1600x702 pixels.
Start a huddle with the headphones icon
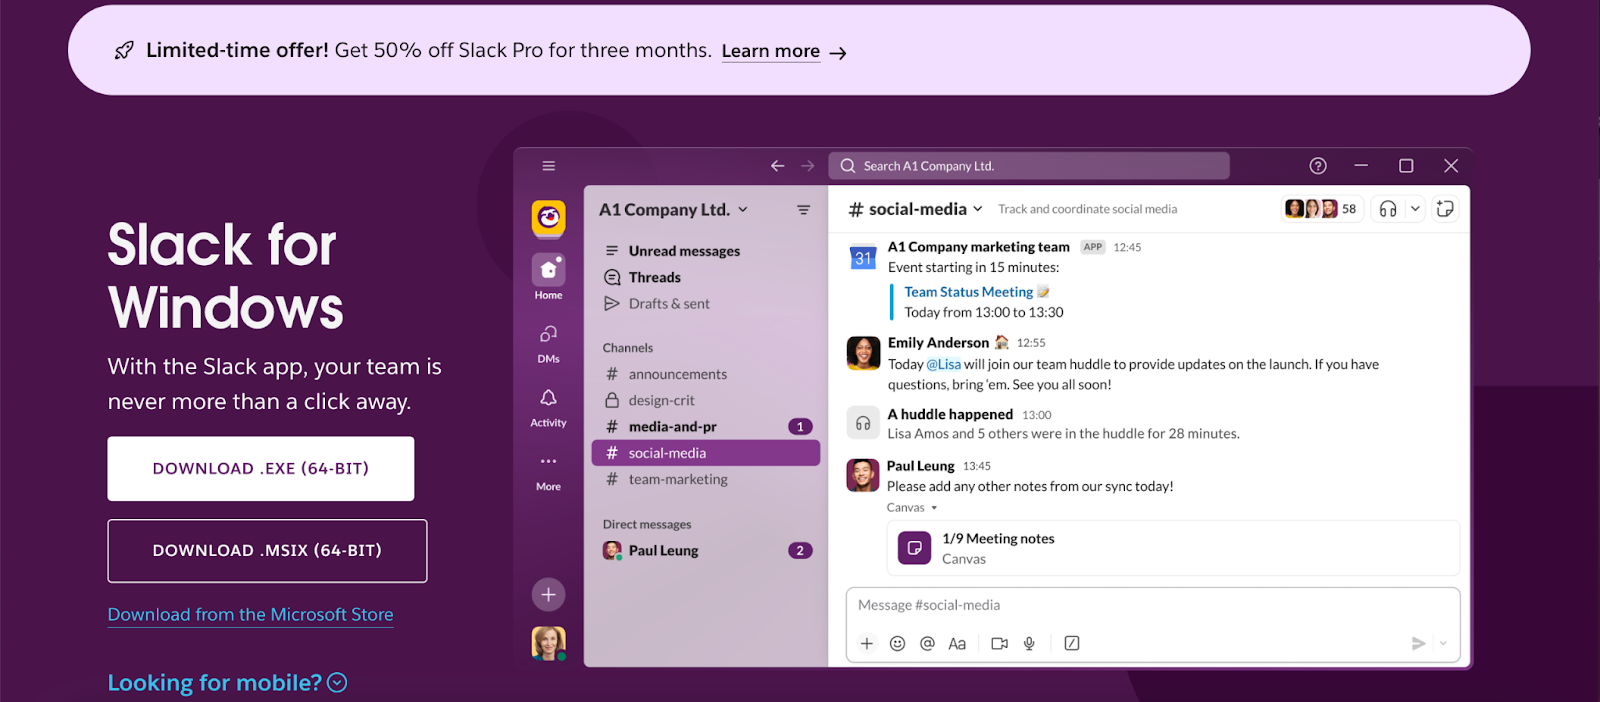[1388, 209]
